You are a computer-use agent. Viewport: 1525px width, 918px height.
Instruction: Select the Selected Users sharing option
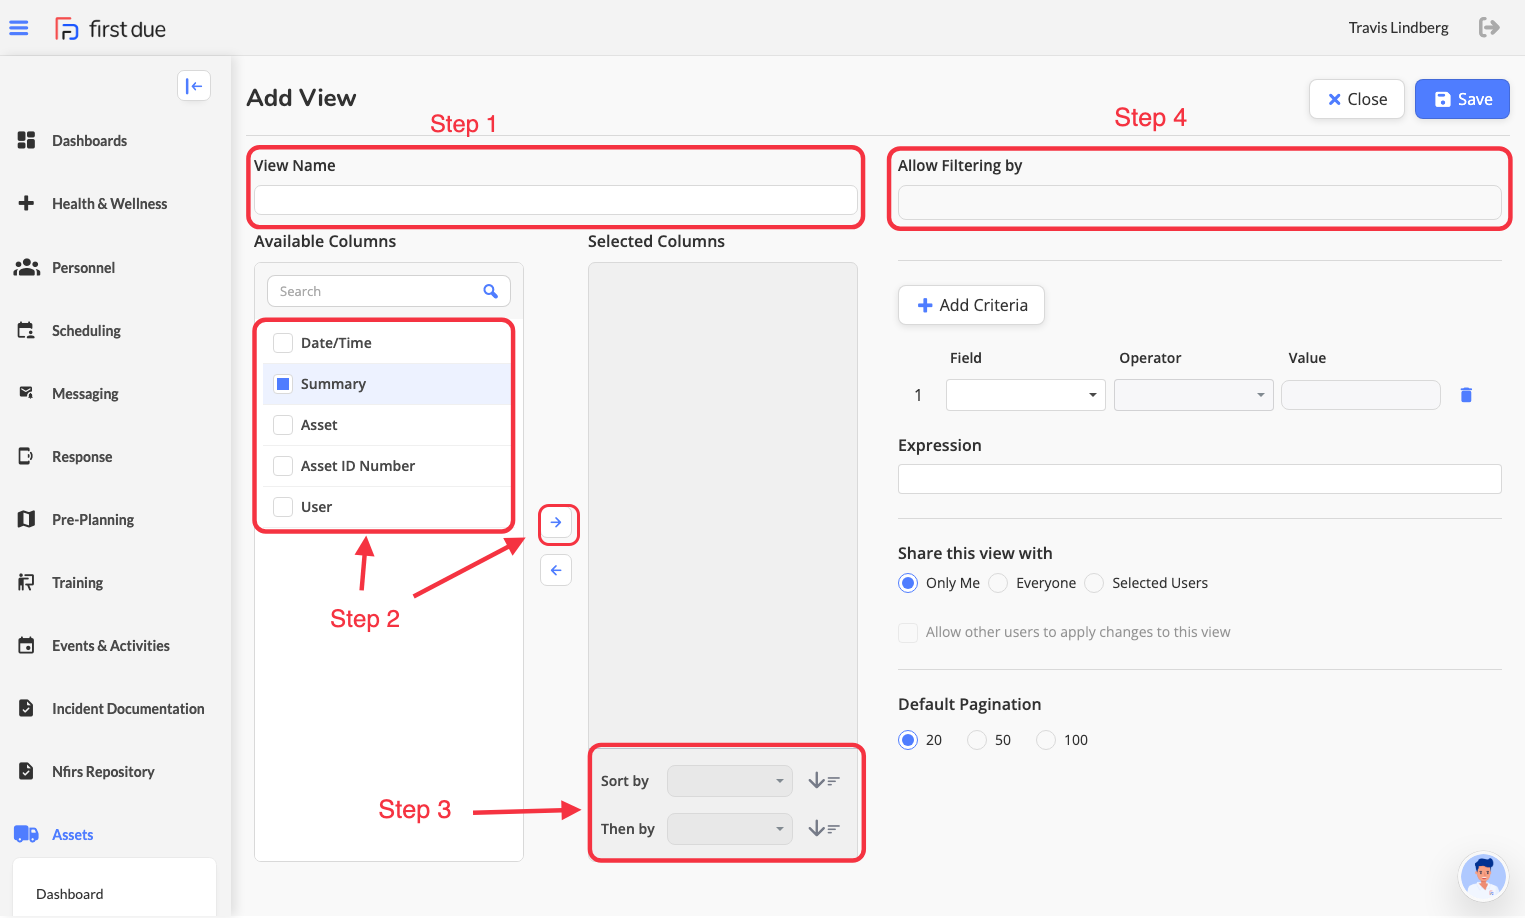[1094, 583]
